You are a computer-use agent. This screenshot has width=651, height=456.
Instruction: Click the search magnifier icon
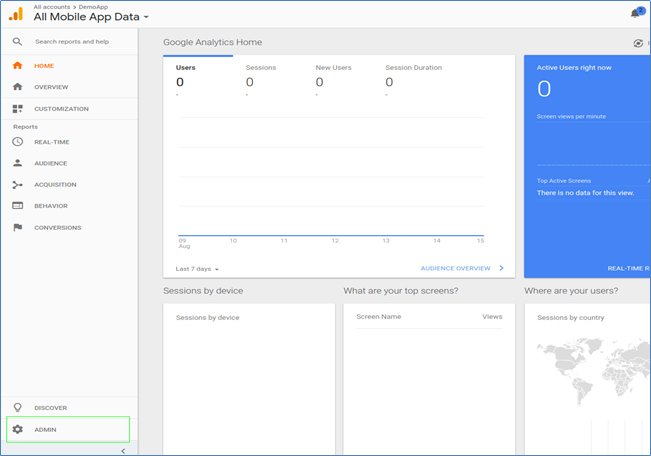(17, 42)
